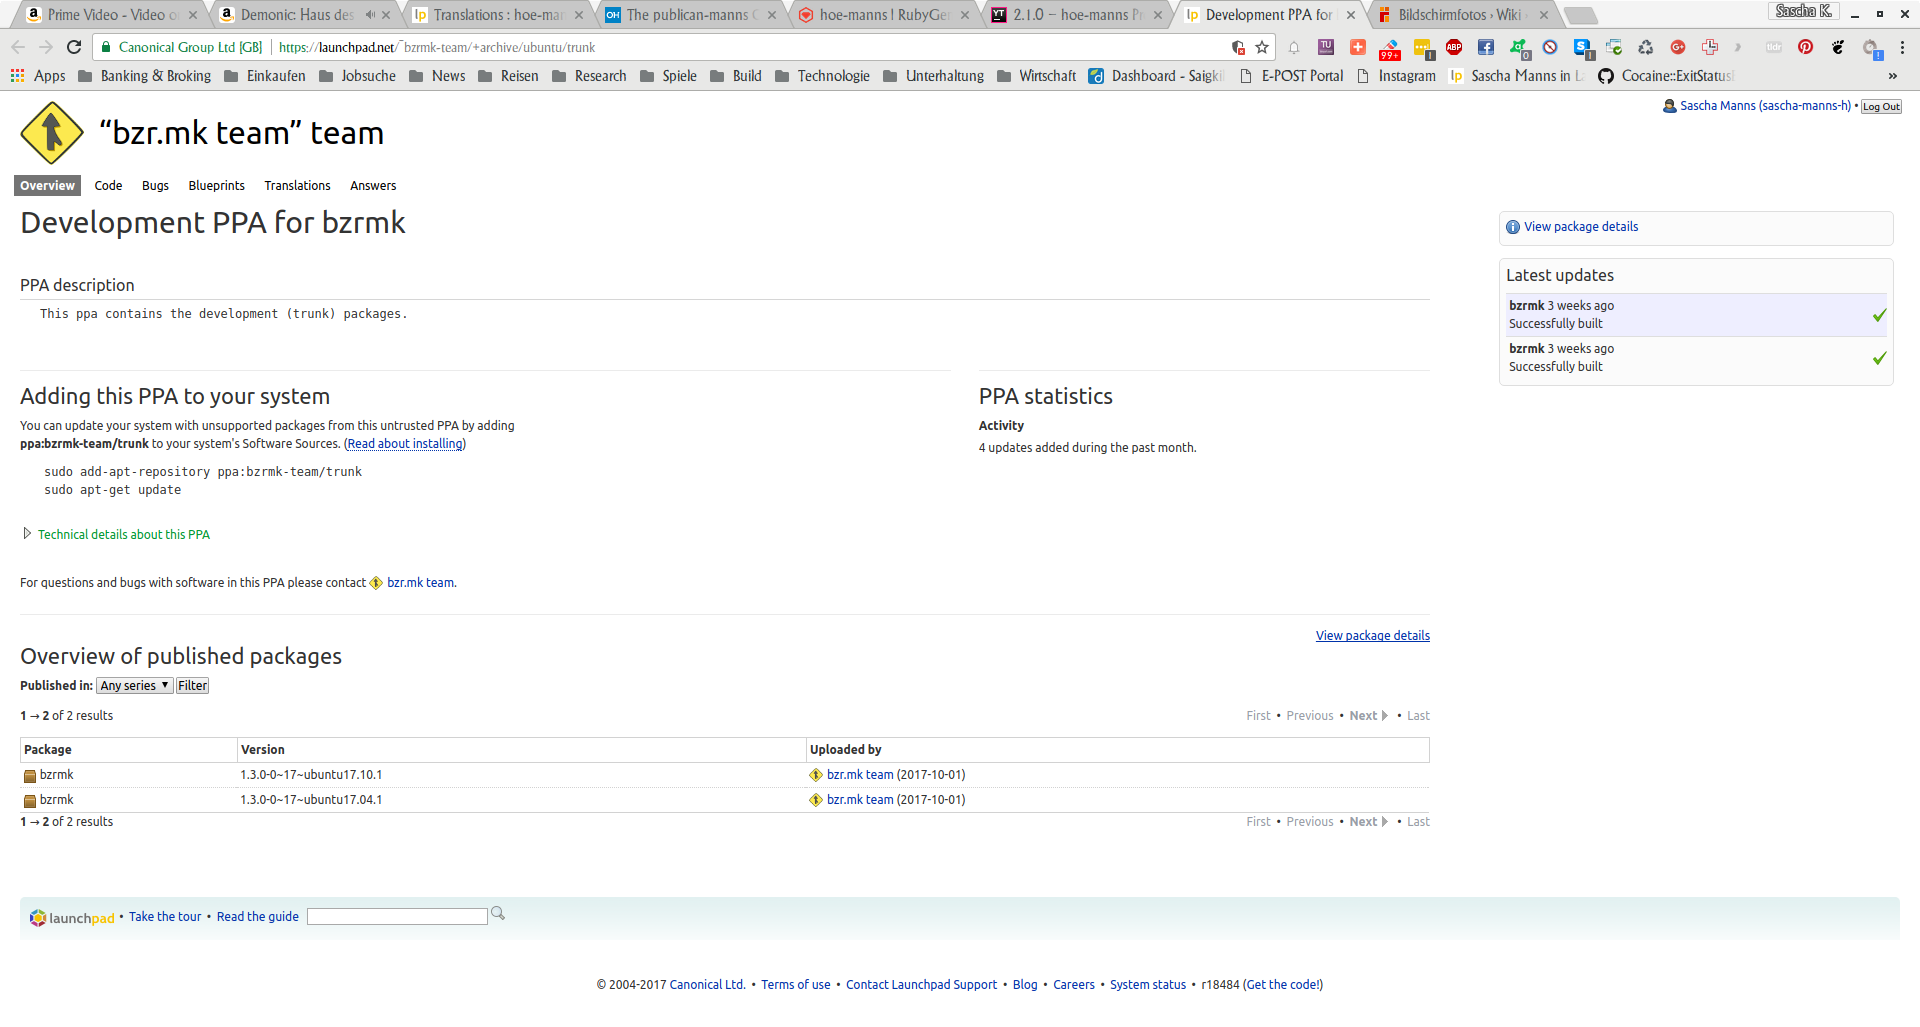Viewport: 1920px width, 1027px height.
Task: Click the purple TU extension icon
Action: 1326,47
